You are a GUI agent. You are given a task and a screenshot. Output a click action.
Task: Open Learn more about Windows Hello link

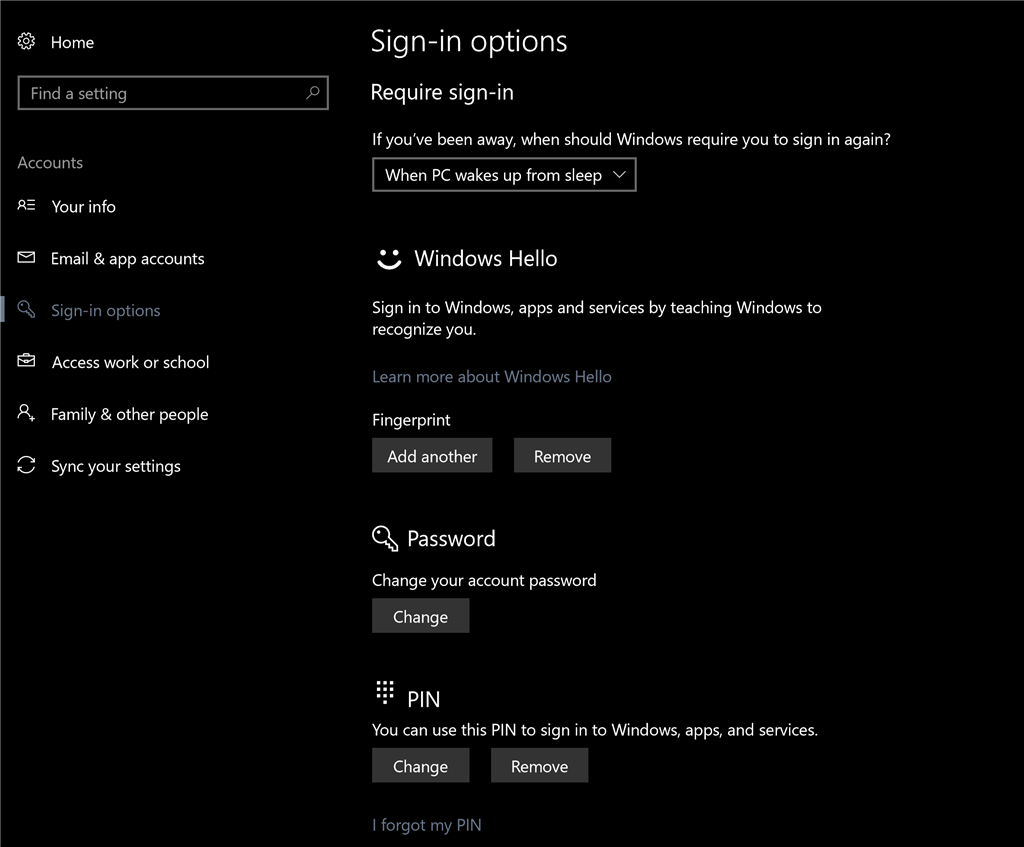pyautogui.click(x=492, y=377)
